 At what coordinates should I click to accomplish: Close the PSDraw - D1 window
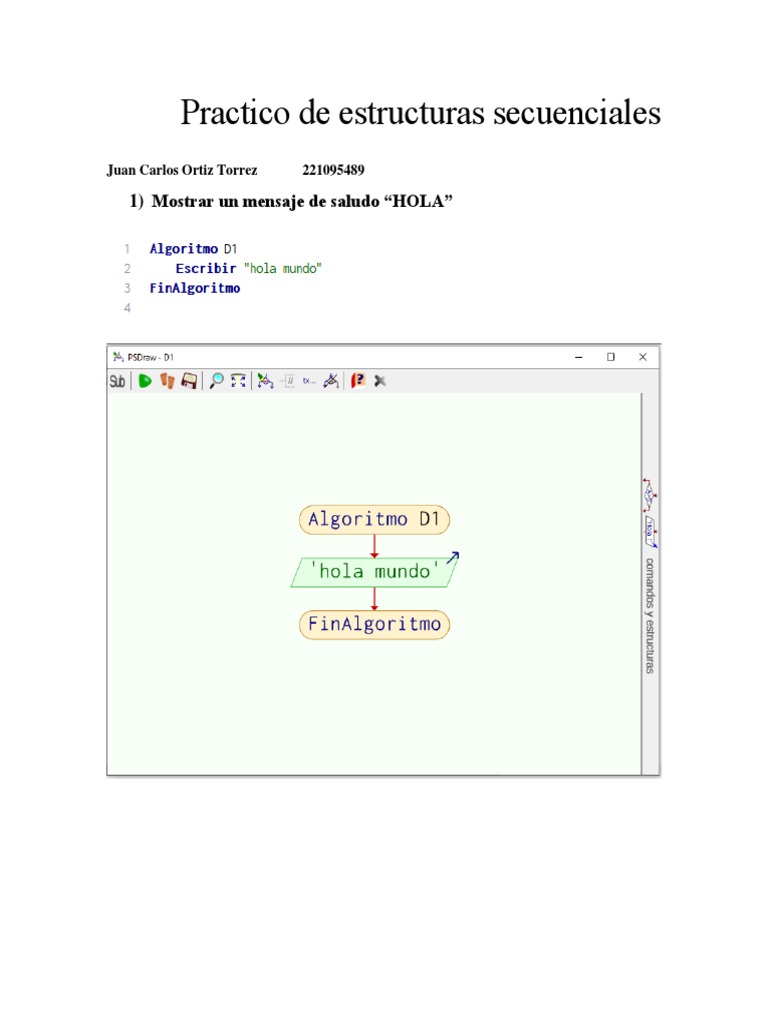click(x=643, y=357)
